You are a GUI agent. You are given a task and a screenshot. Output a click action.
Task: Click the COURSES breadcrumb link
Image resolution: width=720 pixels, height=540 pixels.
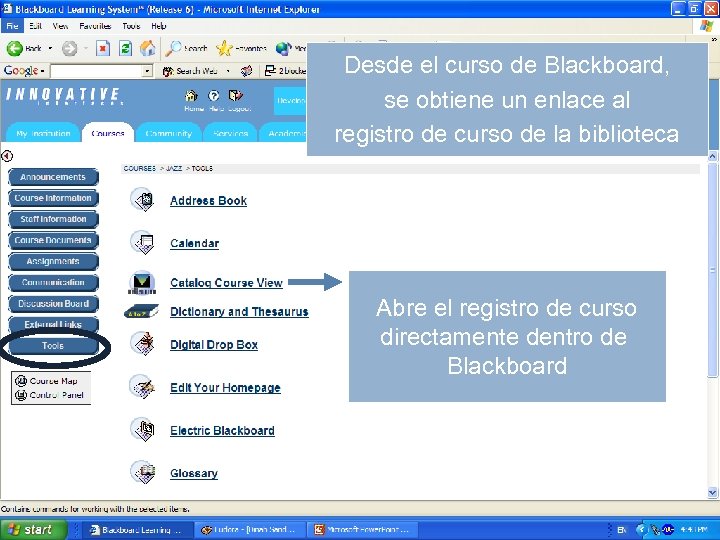click(140, 169)
